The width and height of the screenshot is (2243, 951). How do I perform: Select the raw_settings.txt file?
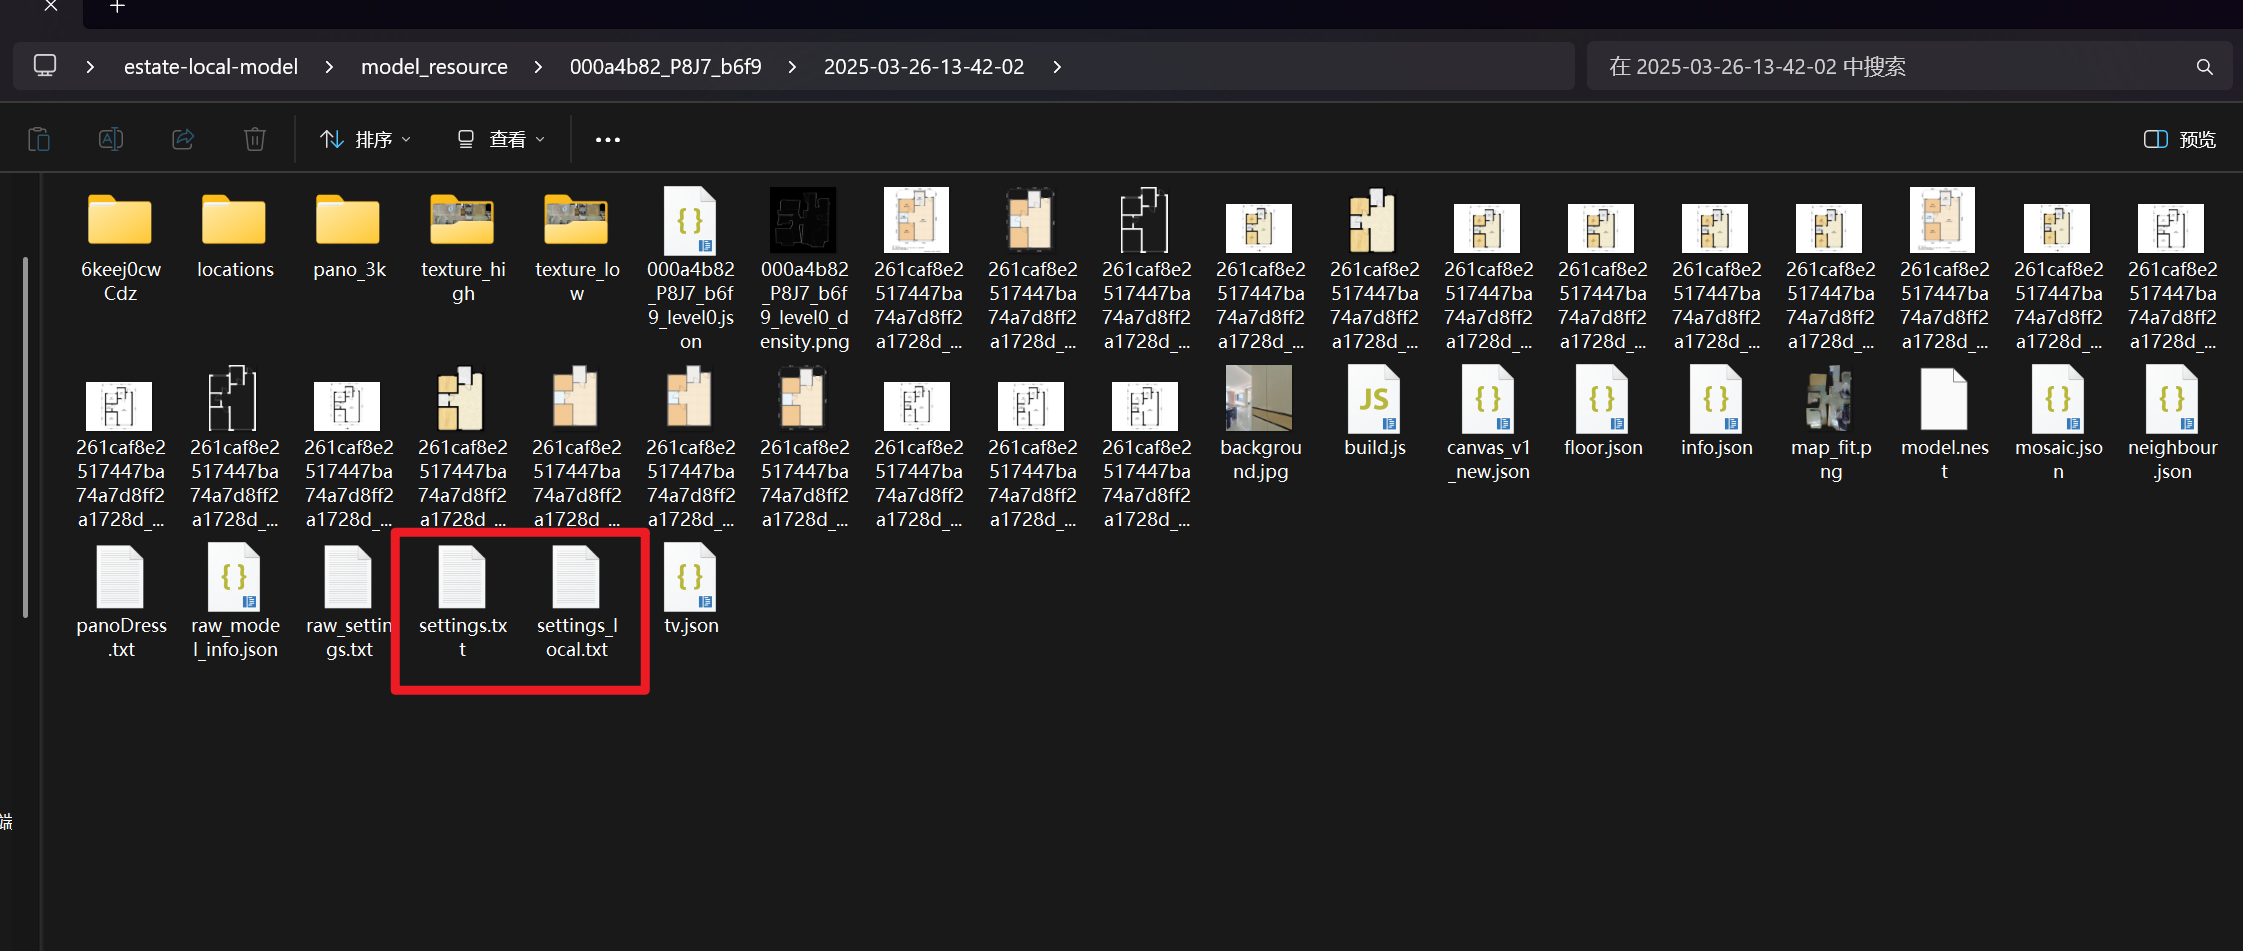point(349,602)
